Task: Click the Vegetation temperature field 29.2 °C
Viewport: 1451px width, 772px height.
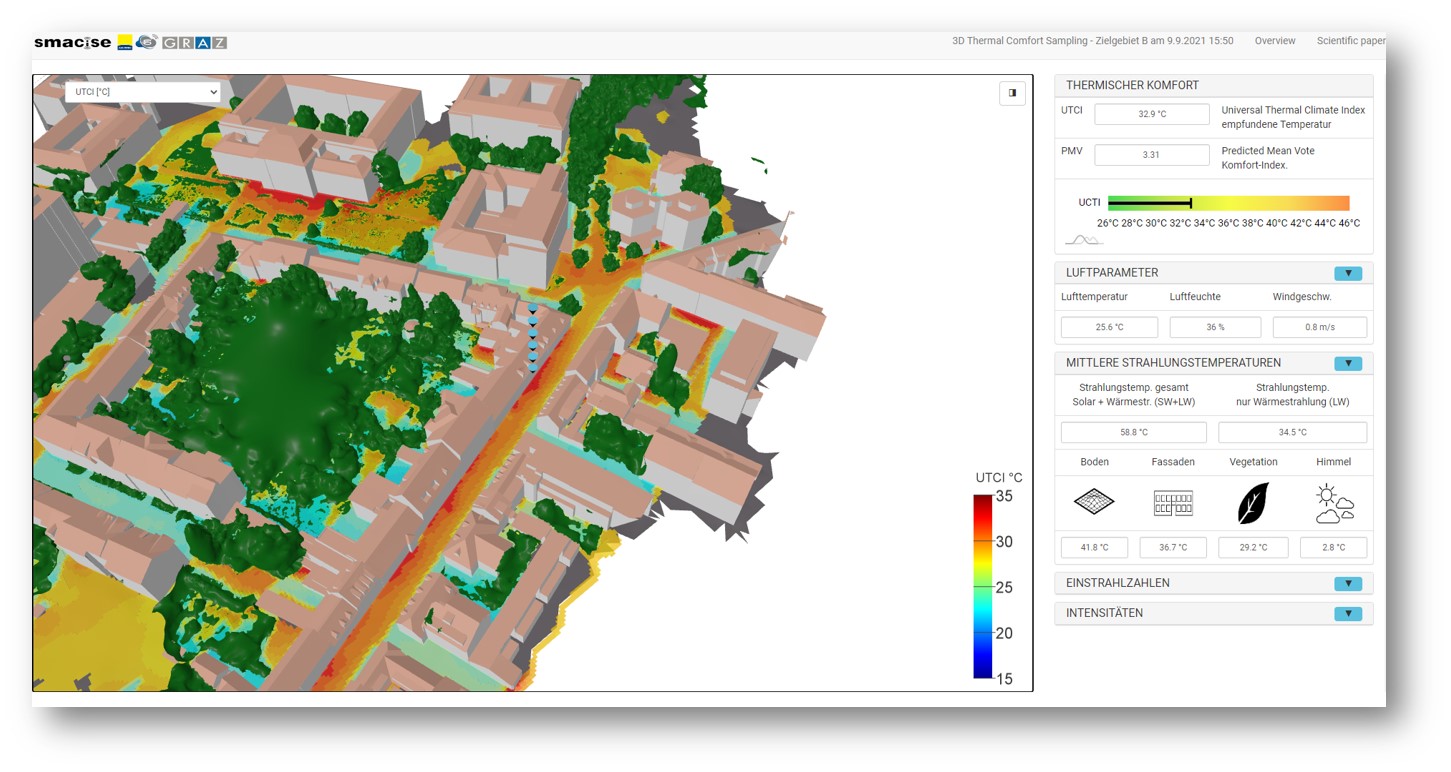Action: pos(1253,547)
